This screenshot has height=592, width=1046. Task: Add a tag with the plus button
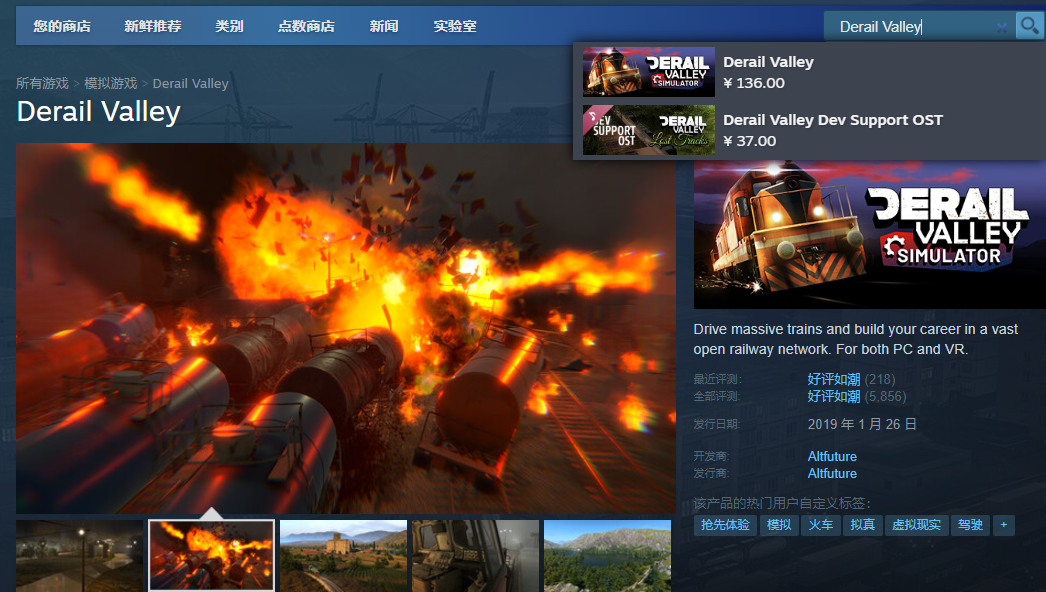point(1003,525)
